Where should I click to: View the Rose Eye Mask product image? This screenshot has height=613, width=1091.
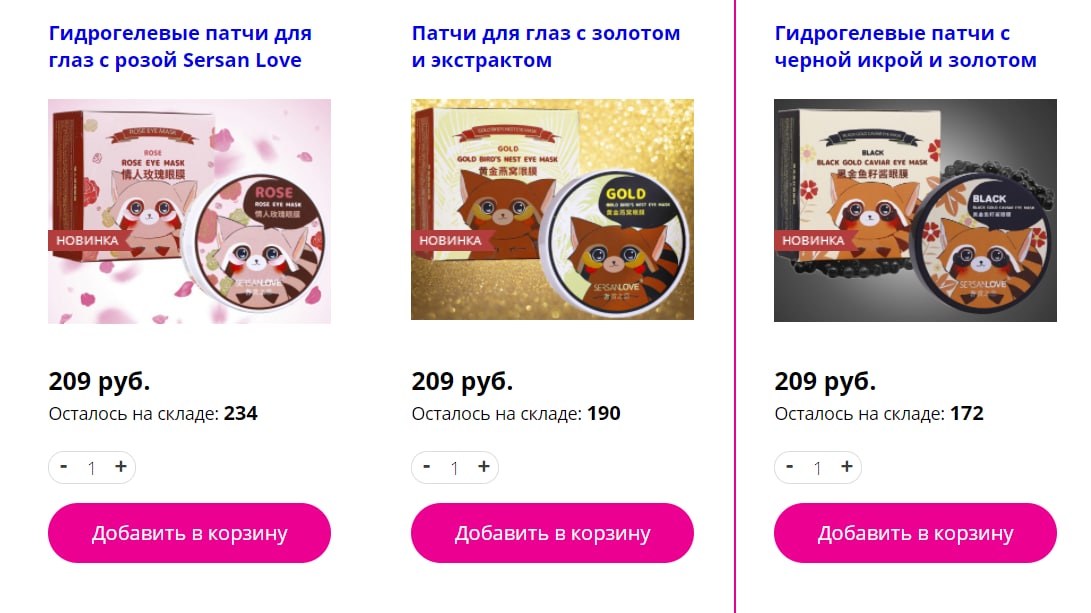point(189,211)
